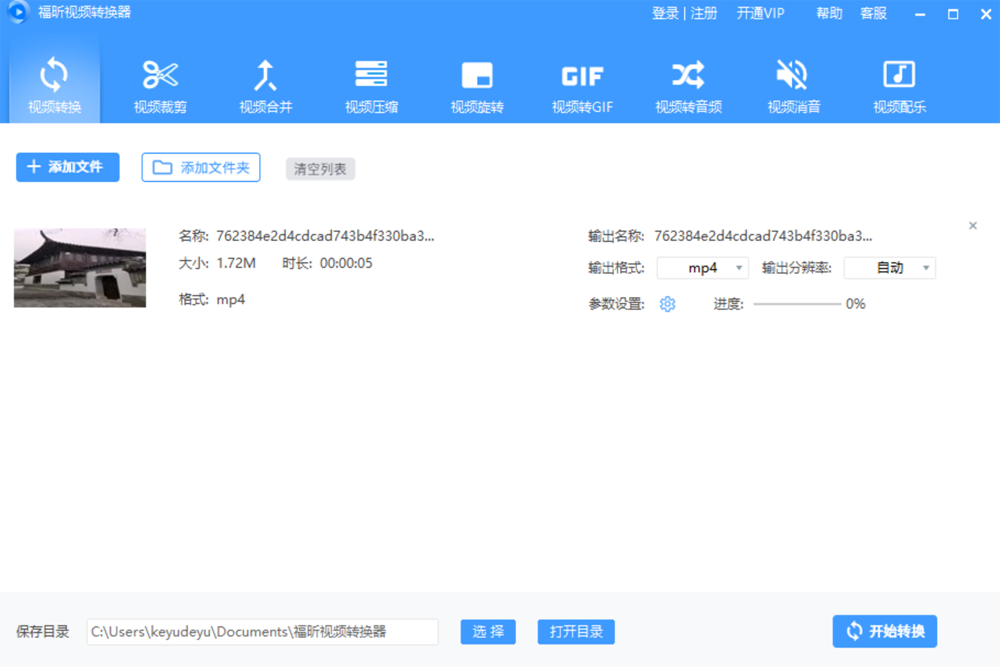Click the video thumbnail preview
This screenshot has height=667, width=1000.
(79, 267)
